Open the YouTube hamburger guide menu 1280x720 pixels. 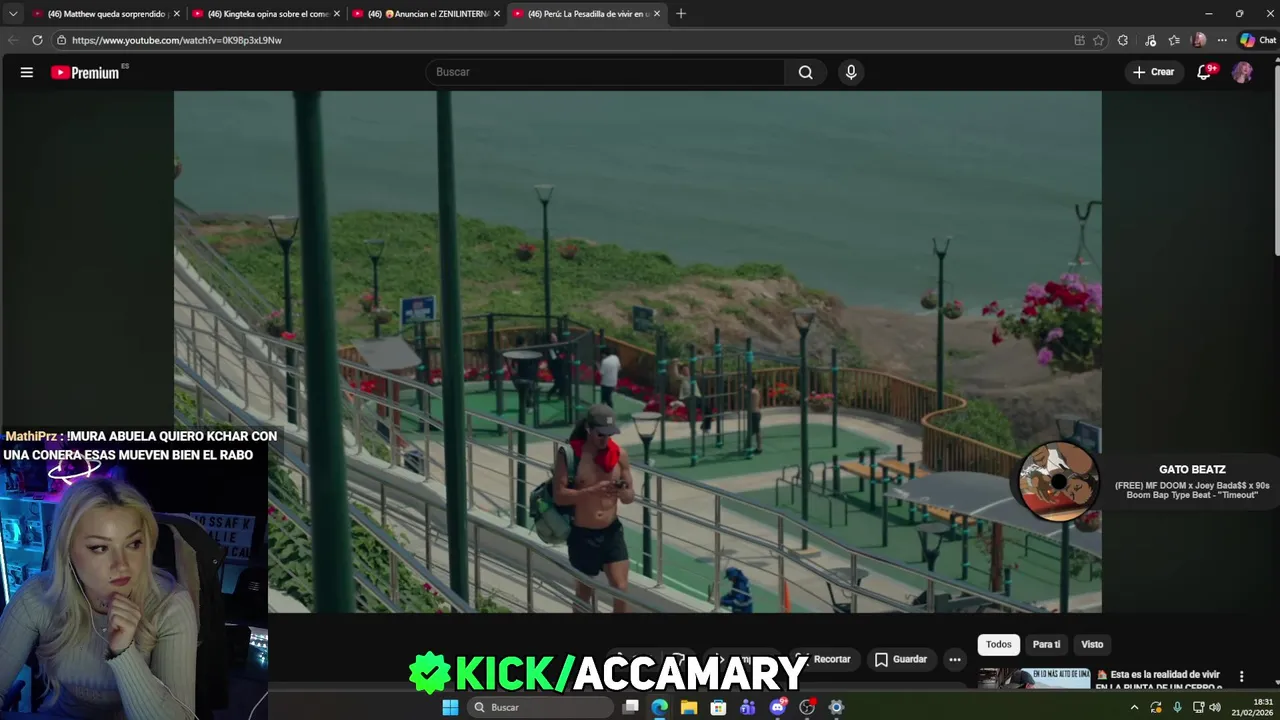click(27, 72)
